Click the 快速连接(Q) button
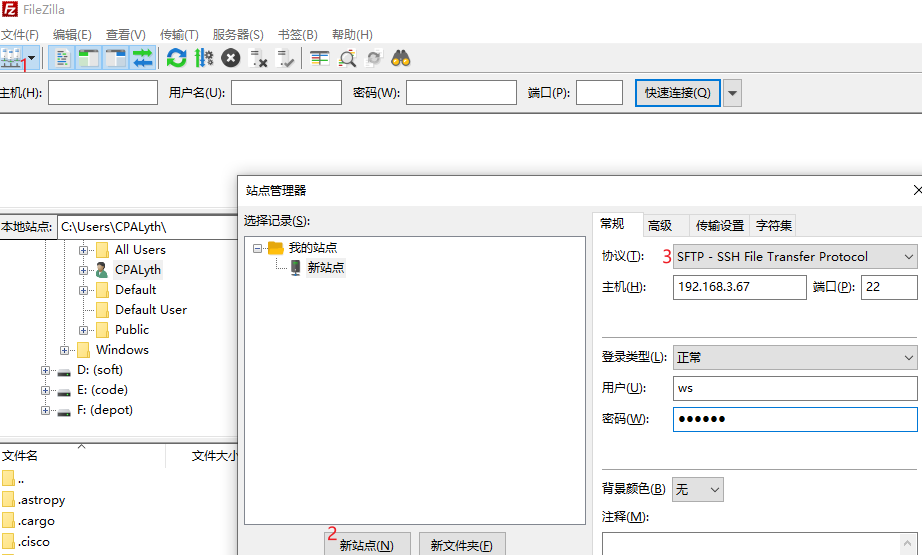 pos(677,93)
